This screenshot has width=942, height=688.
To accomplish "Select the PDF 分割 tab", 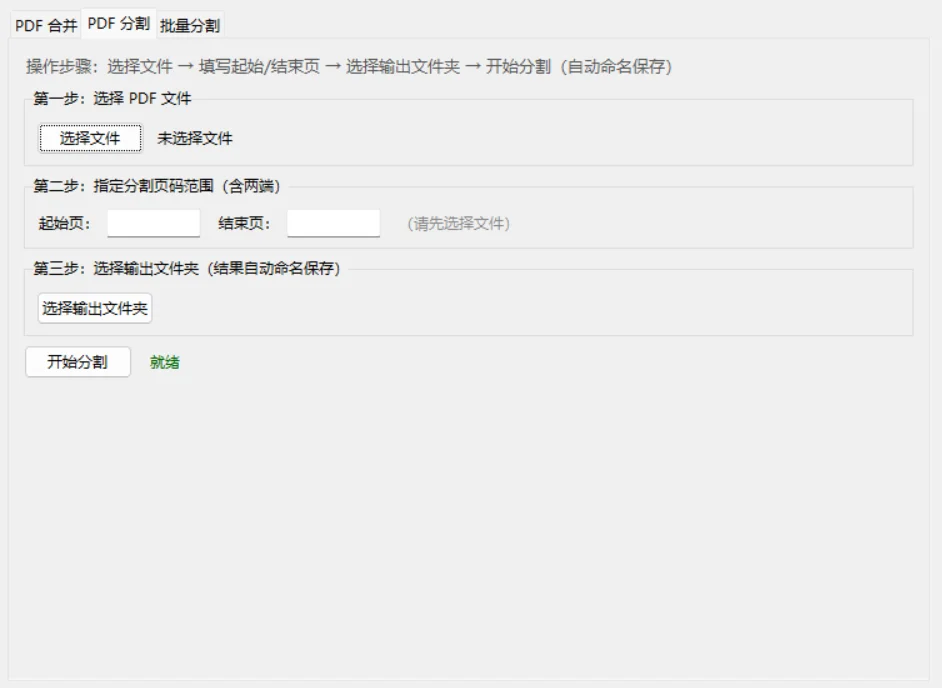I will pyautogui.click(x=118, y=24).
